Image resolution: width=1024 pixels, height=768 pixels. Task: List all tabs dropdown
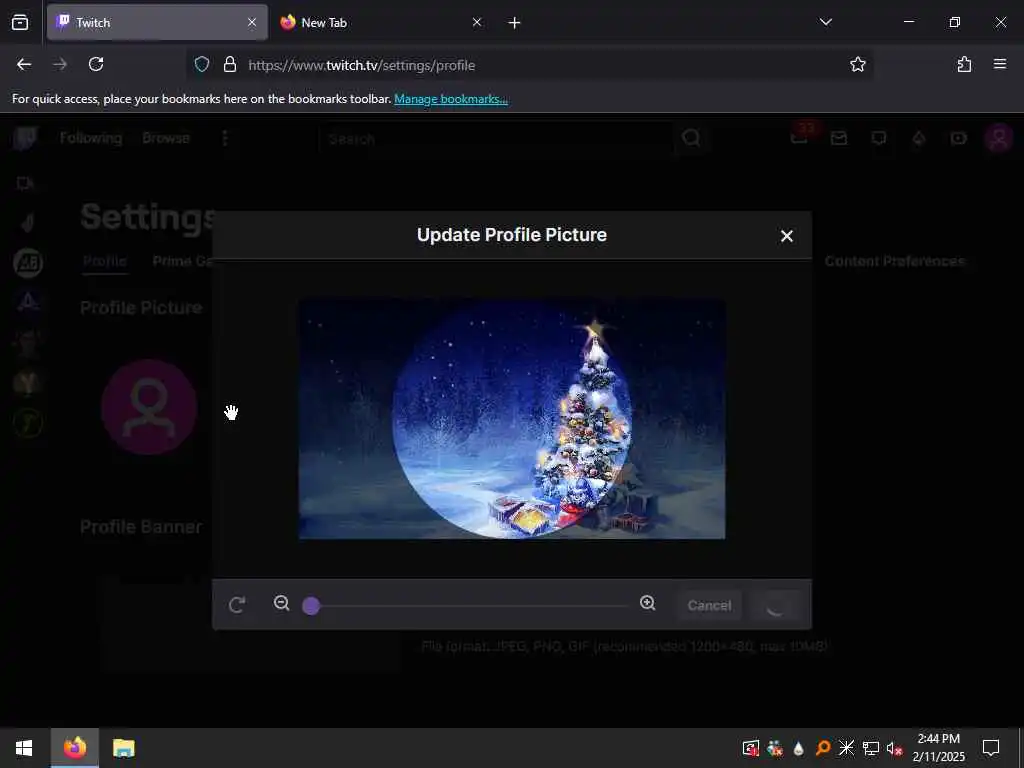point(825,22)
